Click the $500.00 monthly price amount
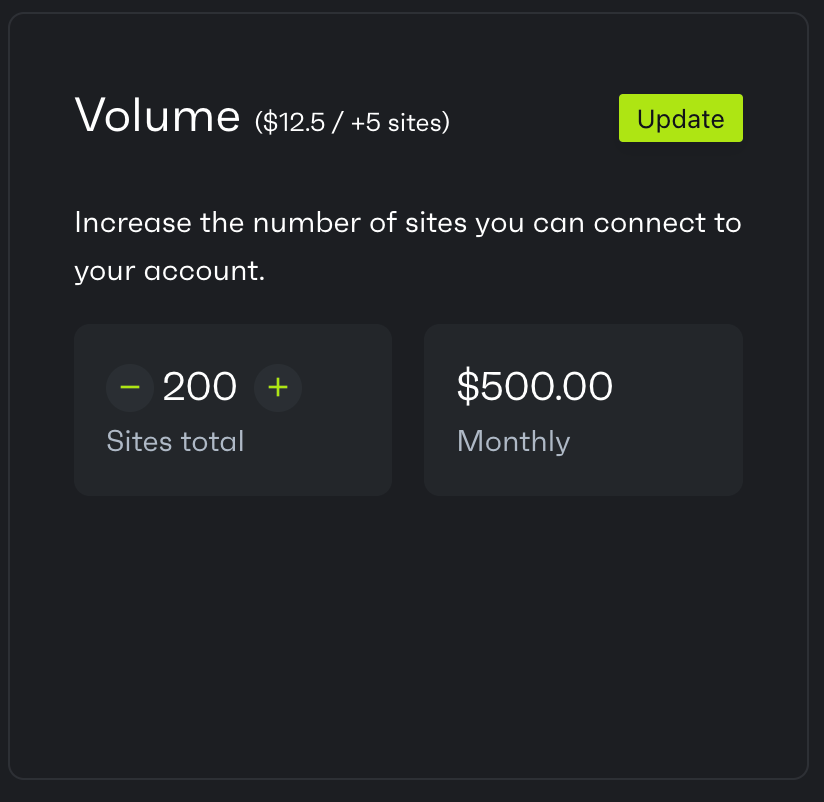Viewport: 824px width, 802px height. [x=534, y=387]
